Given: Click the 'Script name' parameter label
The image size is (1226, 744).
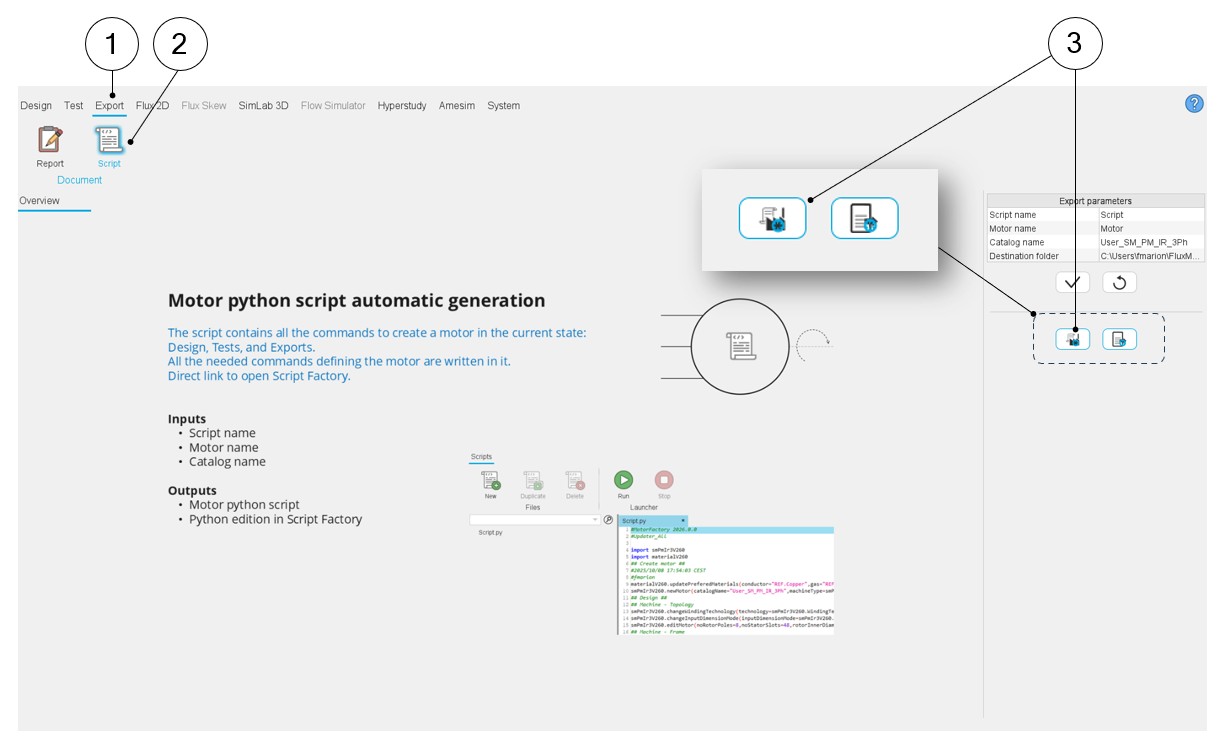Looking at the screenshot, I should [x=1013, y=215].
